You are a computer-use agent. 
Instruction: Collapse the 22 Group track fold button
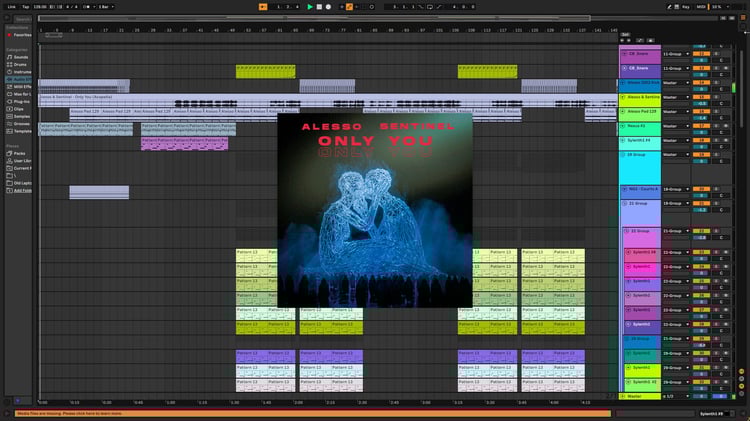627,231
